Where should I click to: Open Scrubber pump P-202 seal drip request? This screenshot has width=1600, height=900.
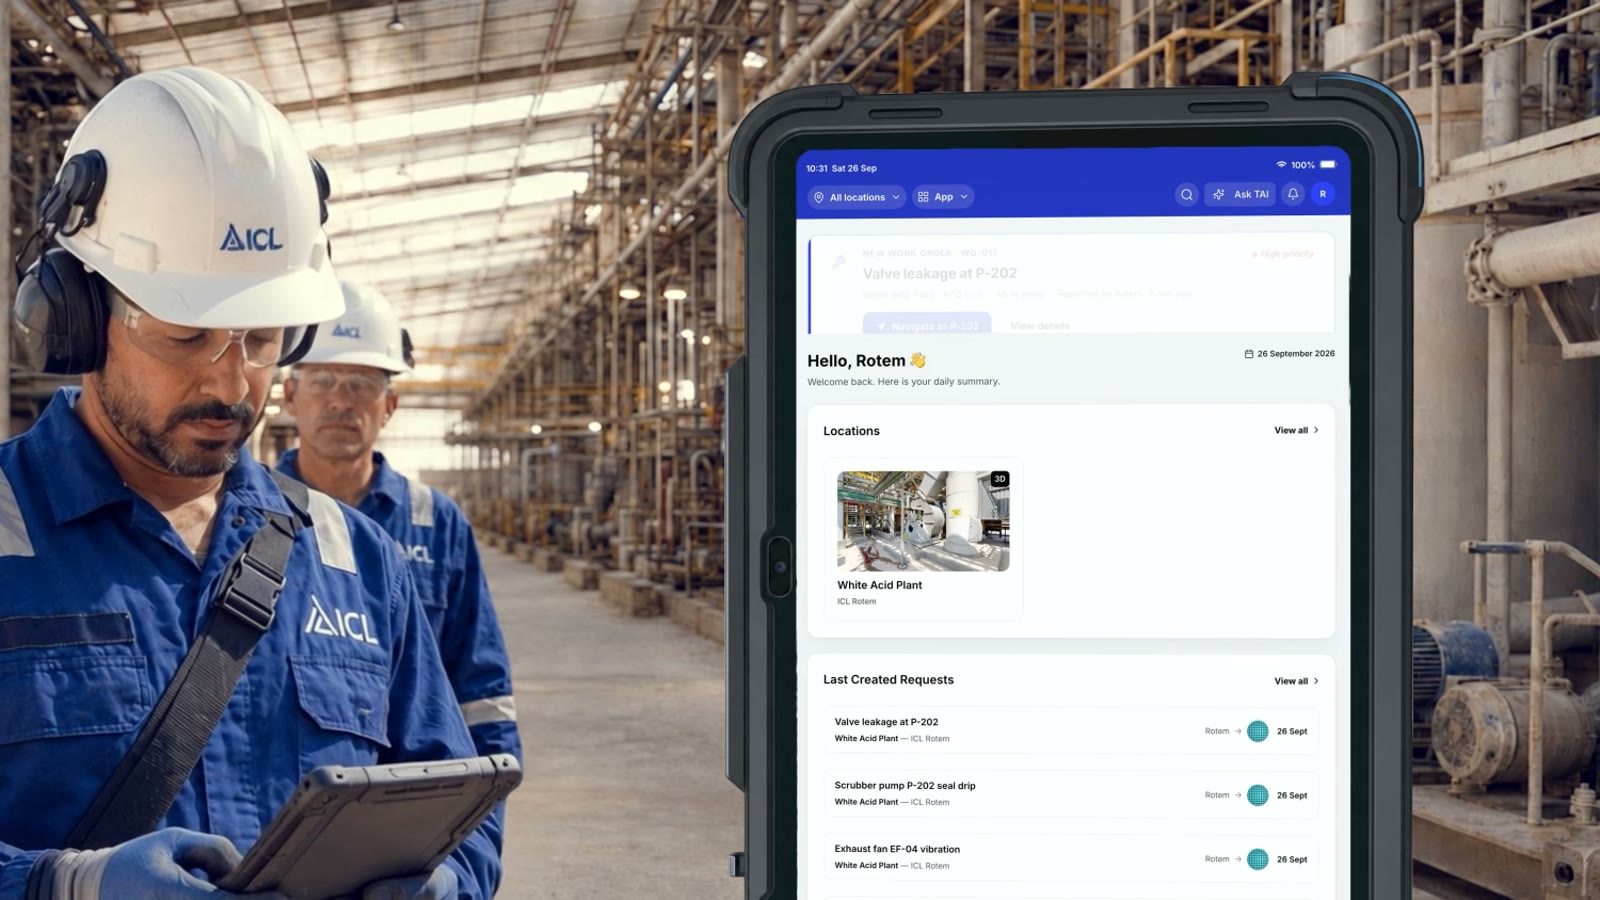(1071, 794)
